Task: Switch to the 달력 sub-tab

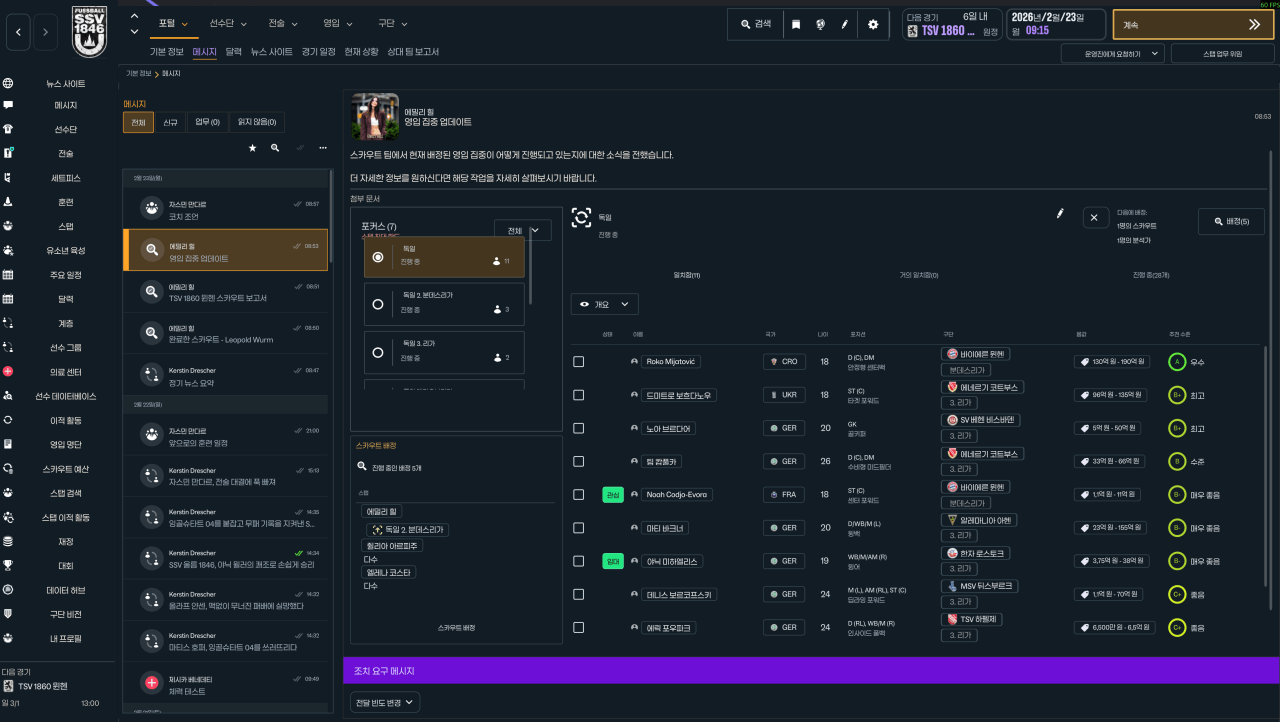Action: click(x=234, y=51)
